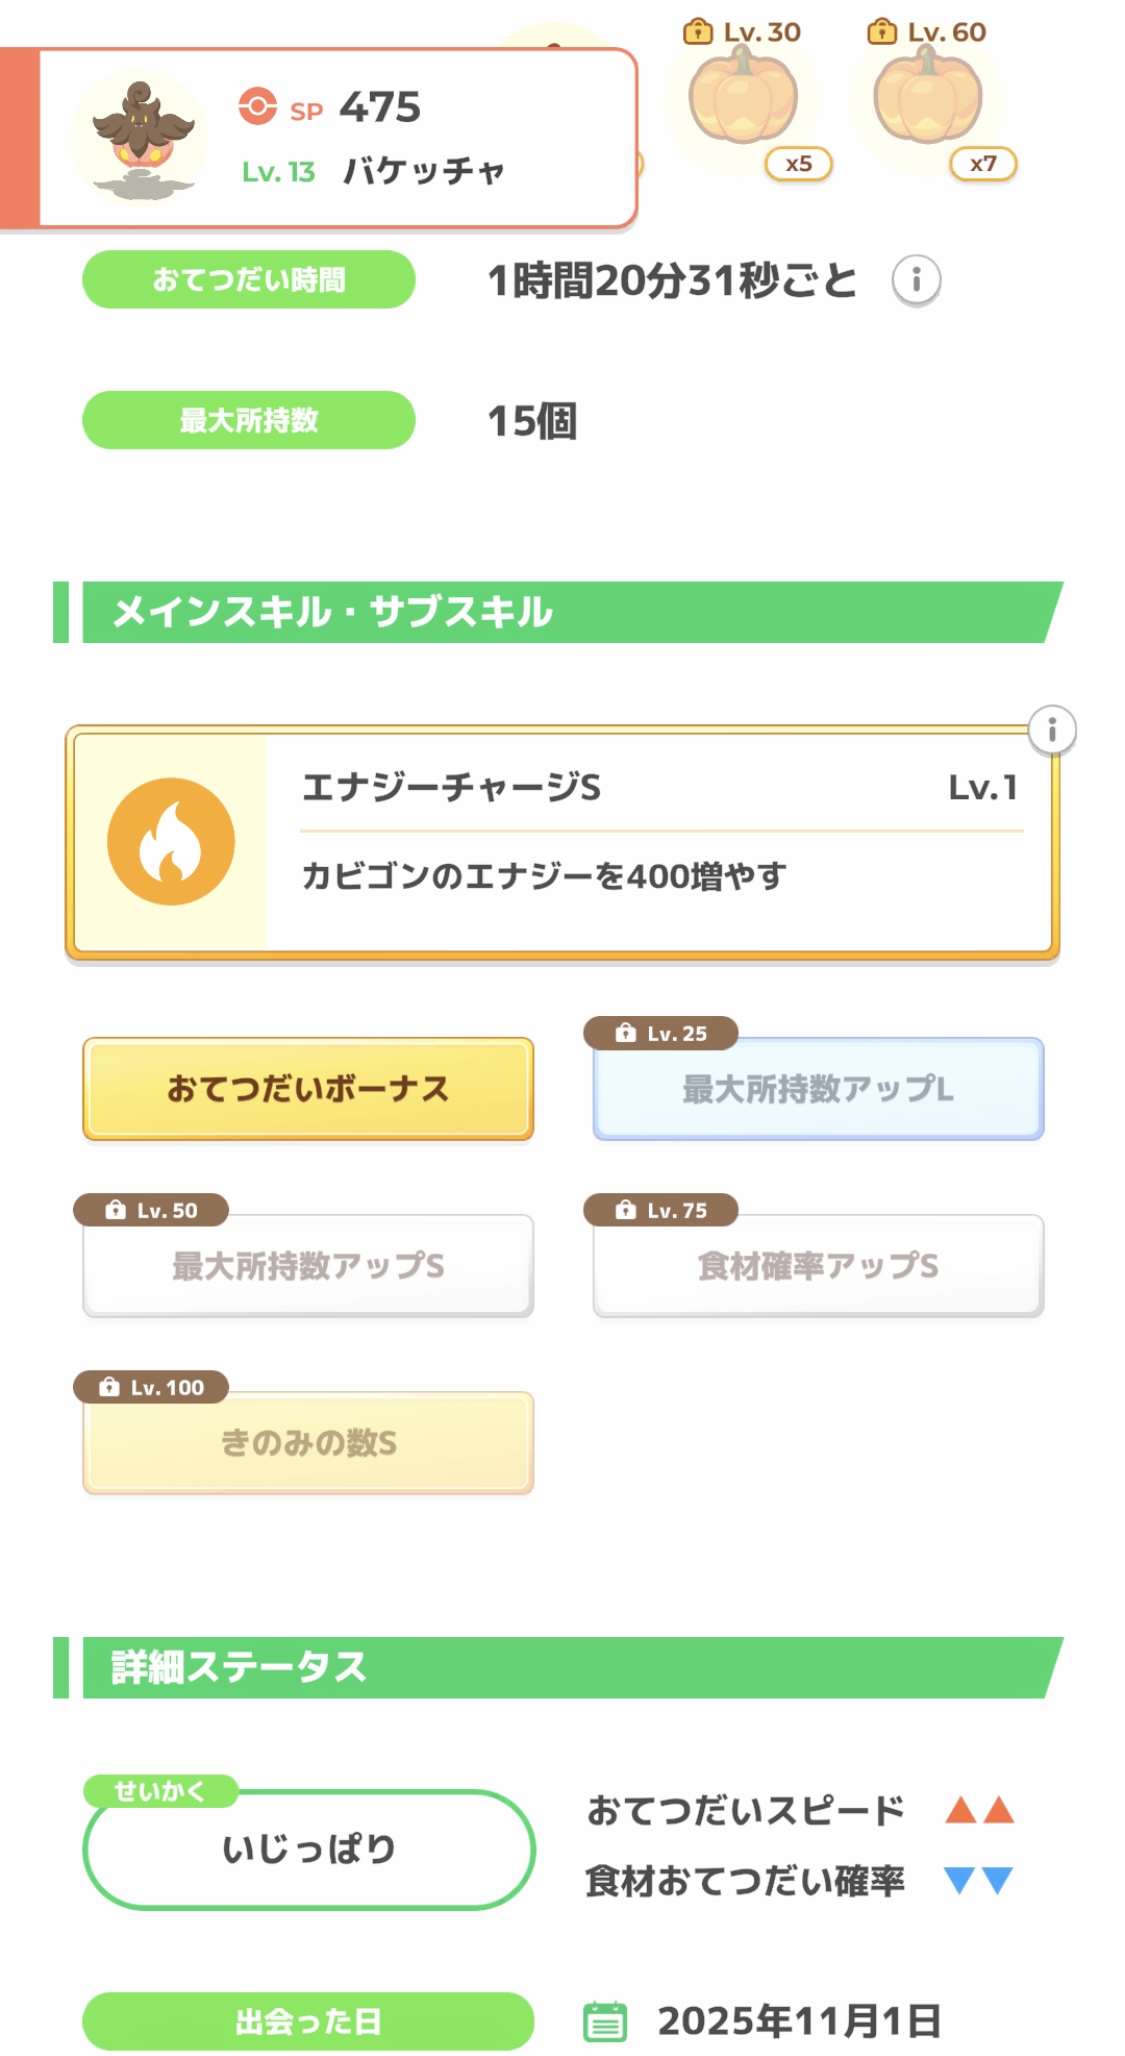Screen dimensions: 1125x2056
Task: Tap the いじっぱり nature box
Action: (x=308, y=1849)
